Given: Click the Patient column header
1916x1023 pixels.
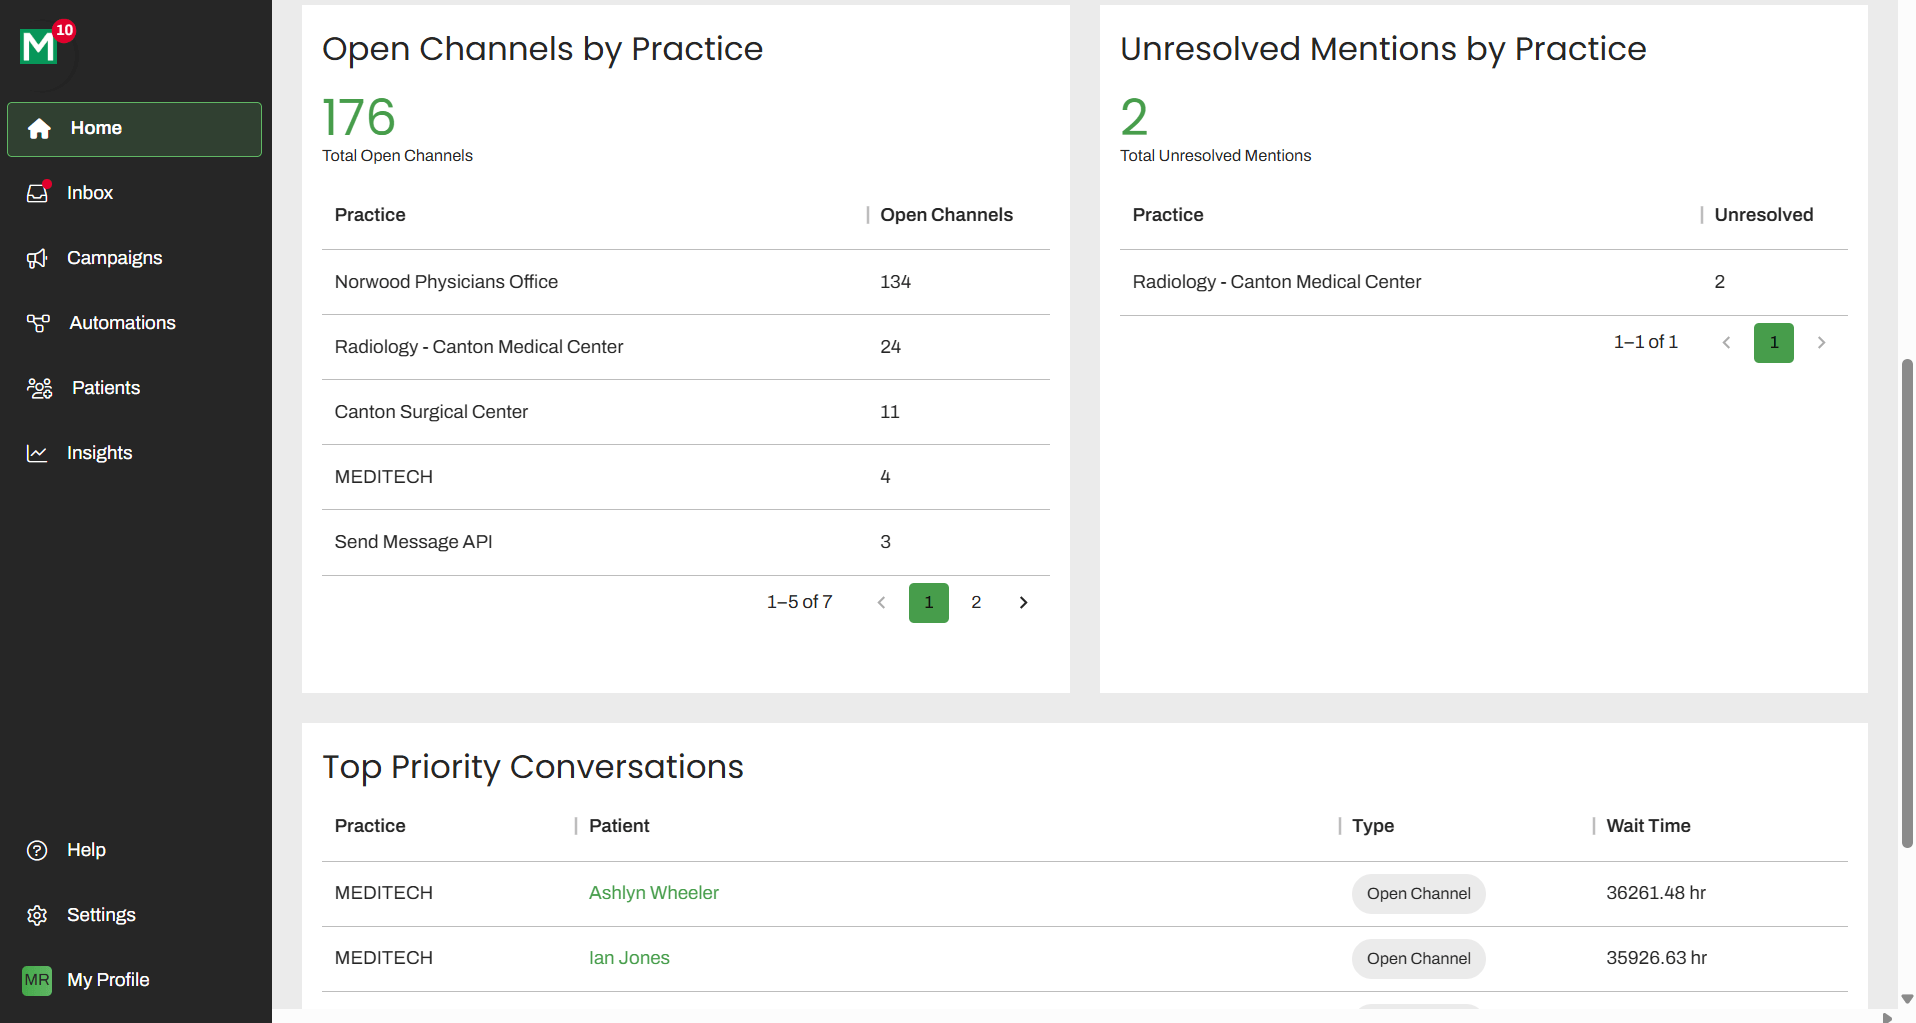Looking at the screenshot, I should point(619,826).
